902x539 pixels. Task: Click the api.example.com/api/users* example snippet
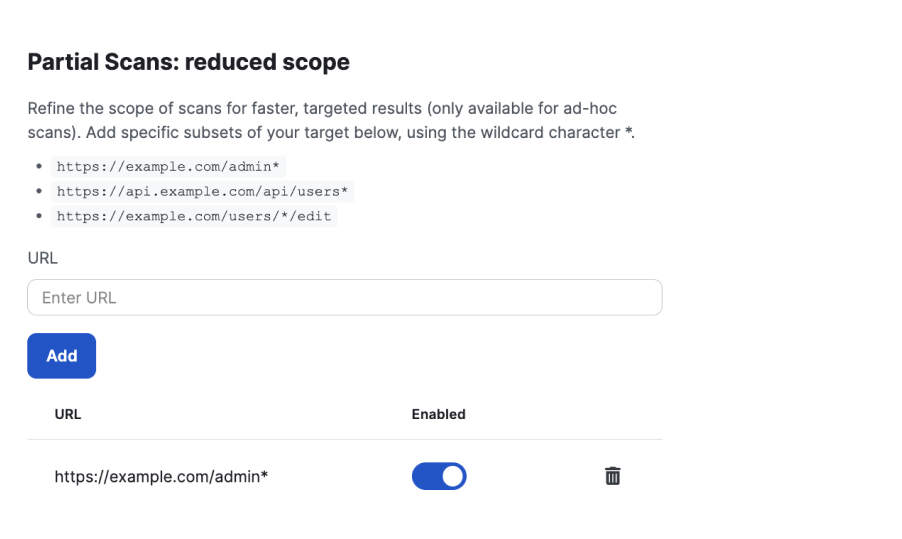pos(205,191)
